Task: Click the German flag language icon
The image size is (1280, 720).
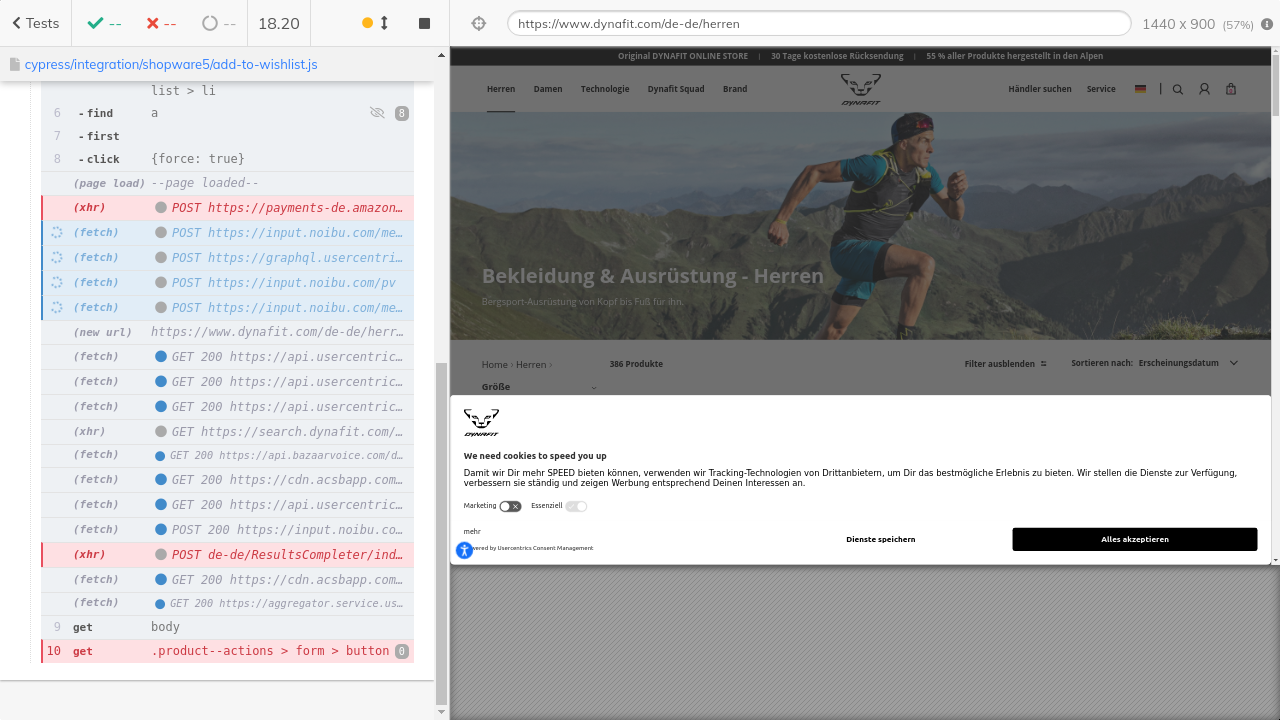Action: (x=1140, y=89)
